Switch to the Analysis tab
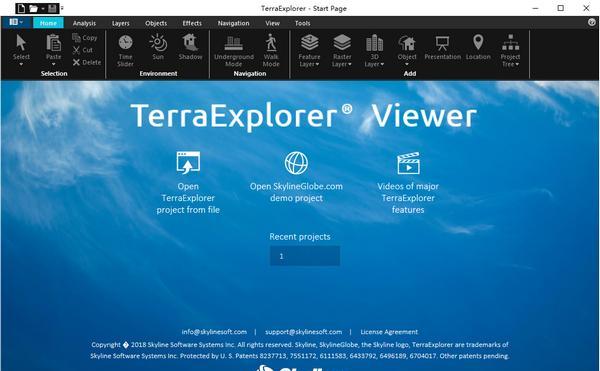 pyautogui.click(x=84, y=23)
